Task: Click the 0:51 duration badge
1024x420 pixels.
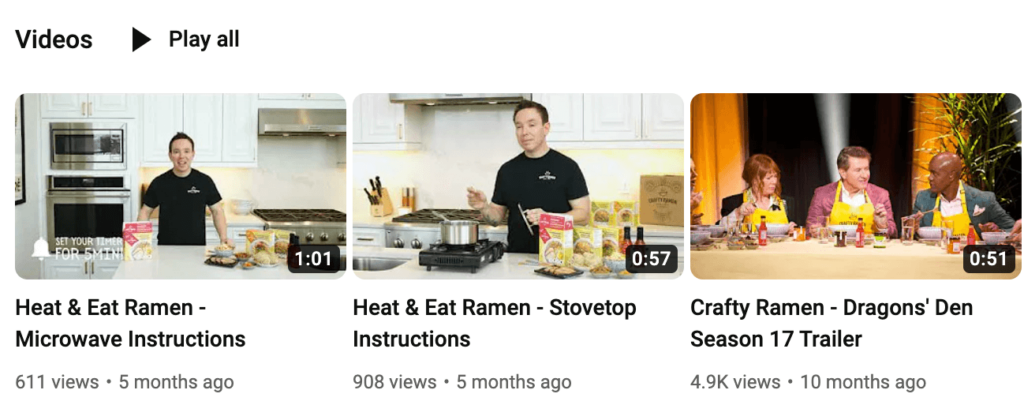Action: tap(989, 259)
